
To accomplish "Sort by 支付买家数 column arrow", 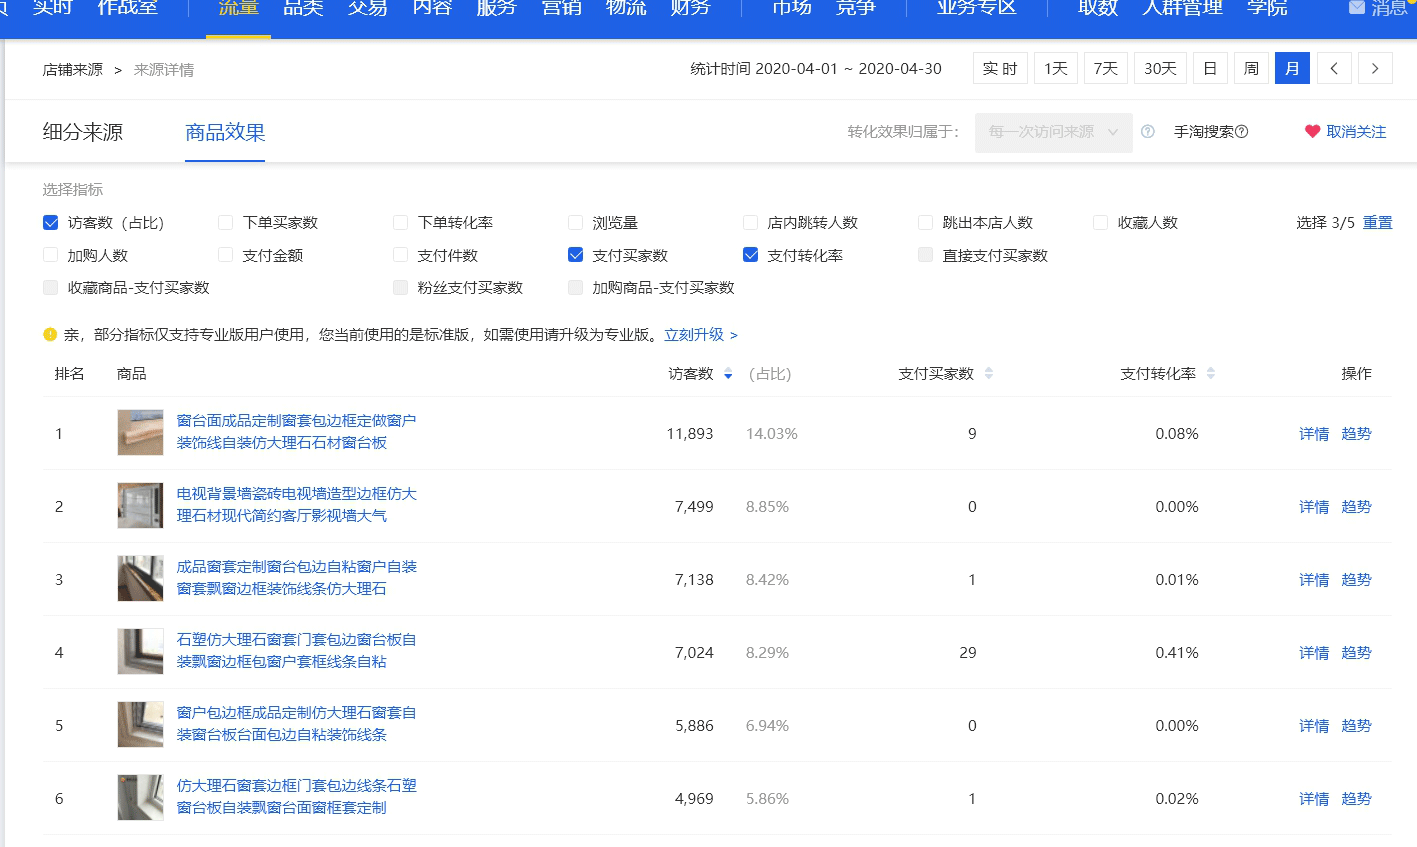I will point(989,374).
